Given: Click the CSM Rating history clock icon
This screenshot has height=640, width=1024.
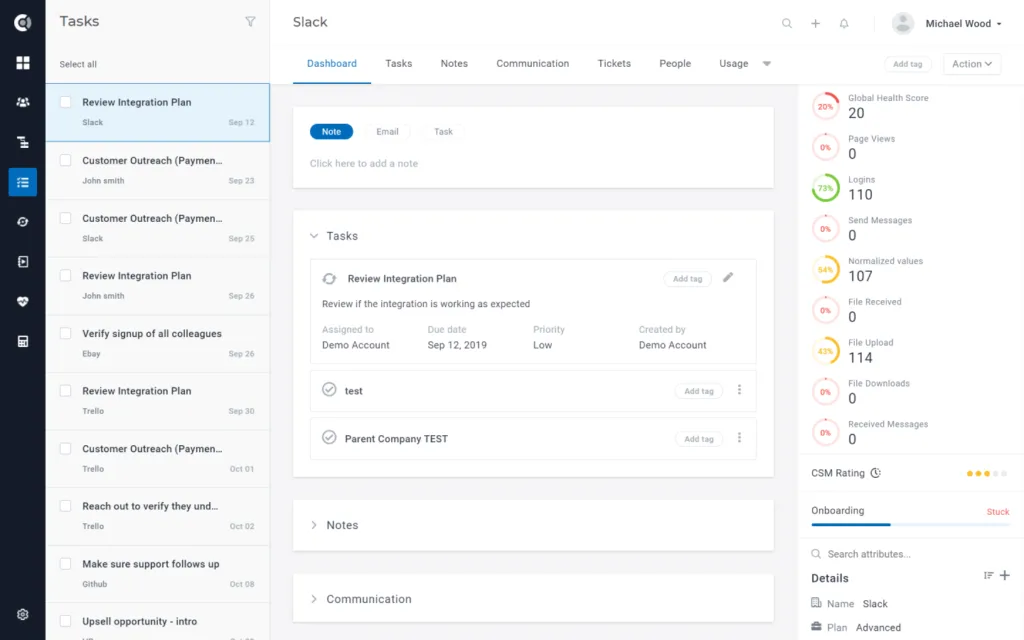Looking at the screenshot, I should (876, 473).
